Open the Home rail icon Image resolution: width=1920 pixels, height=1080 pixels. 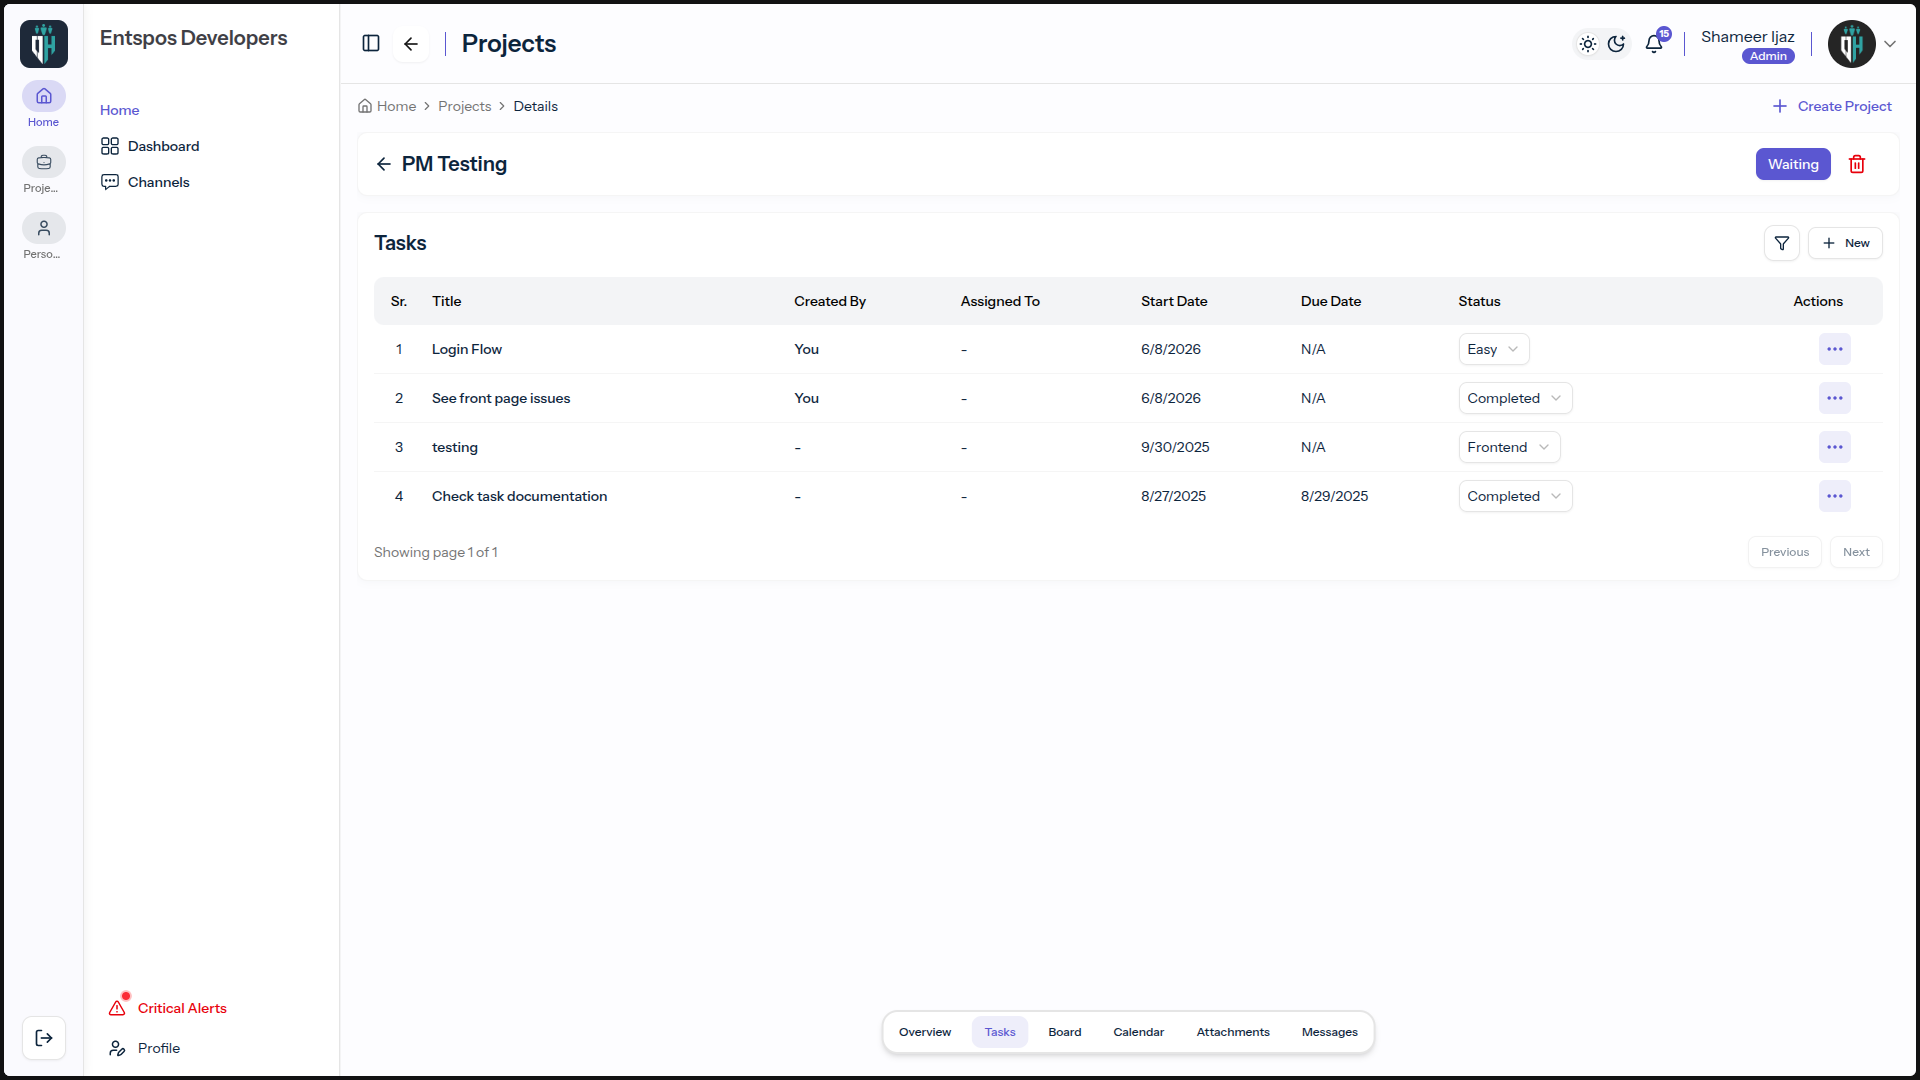click(x=44, y=96)
